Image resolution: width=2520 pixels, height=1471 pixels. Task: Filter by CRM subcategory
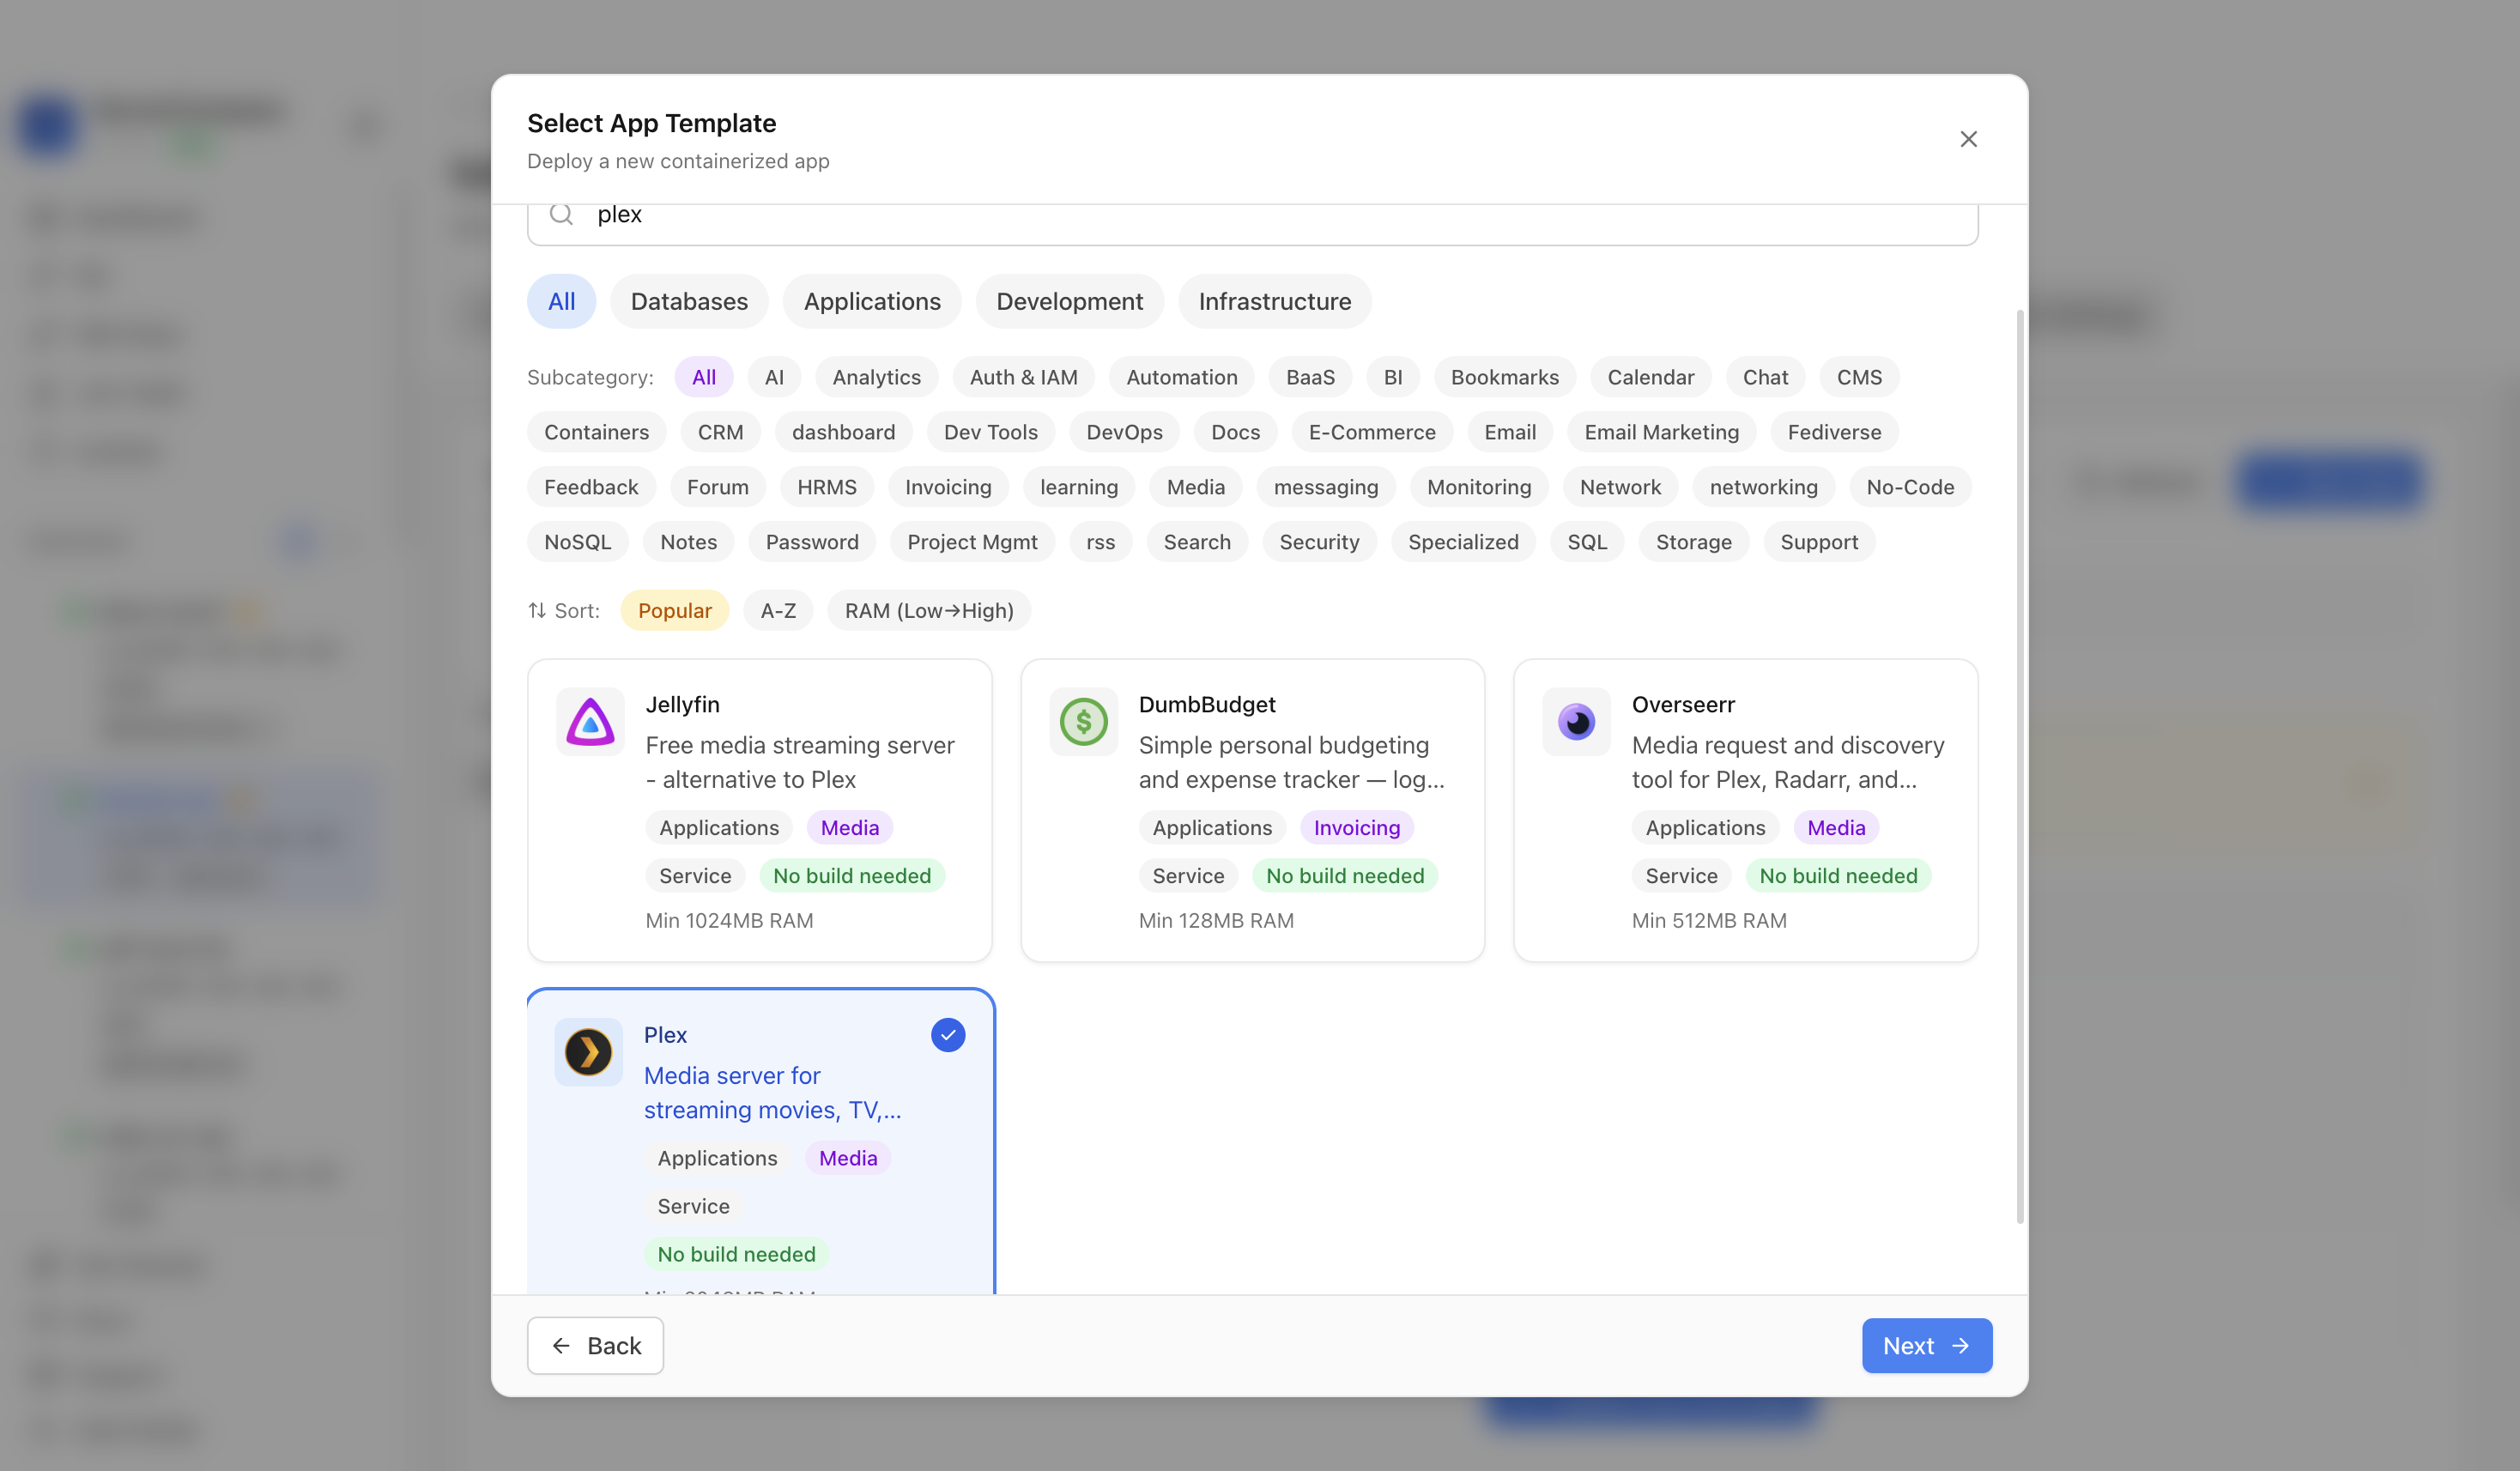coord(720,432)
